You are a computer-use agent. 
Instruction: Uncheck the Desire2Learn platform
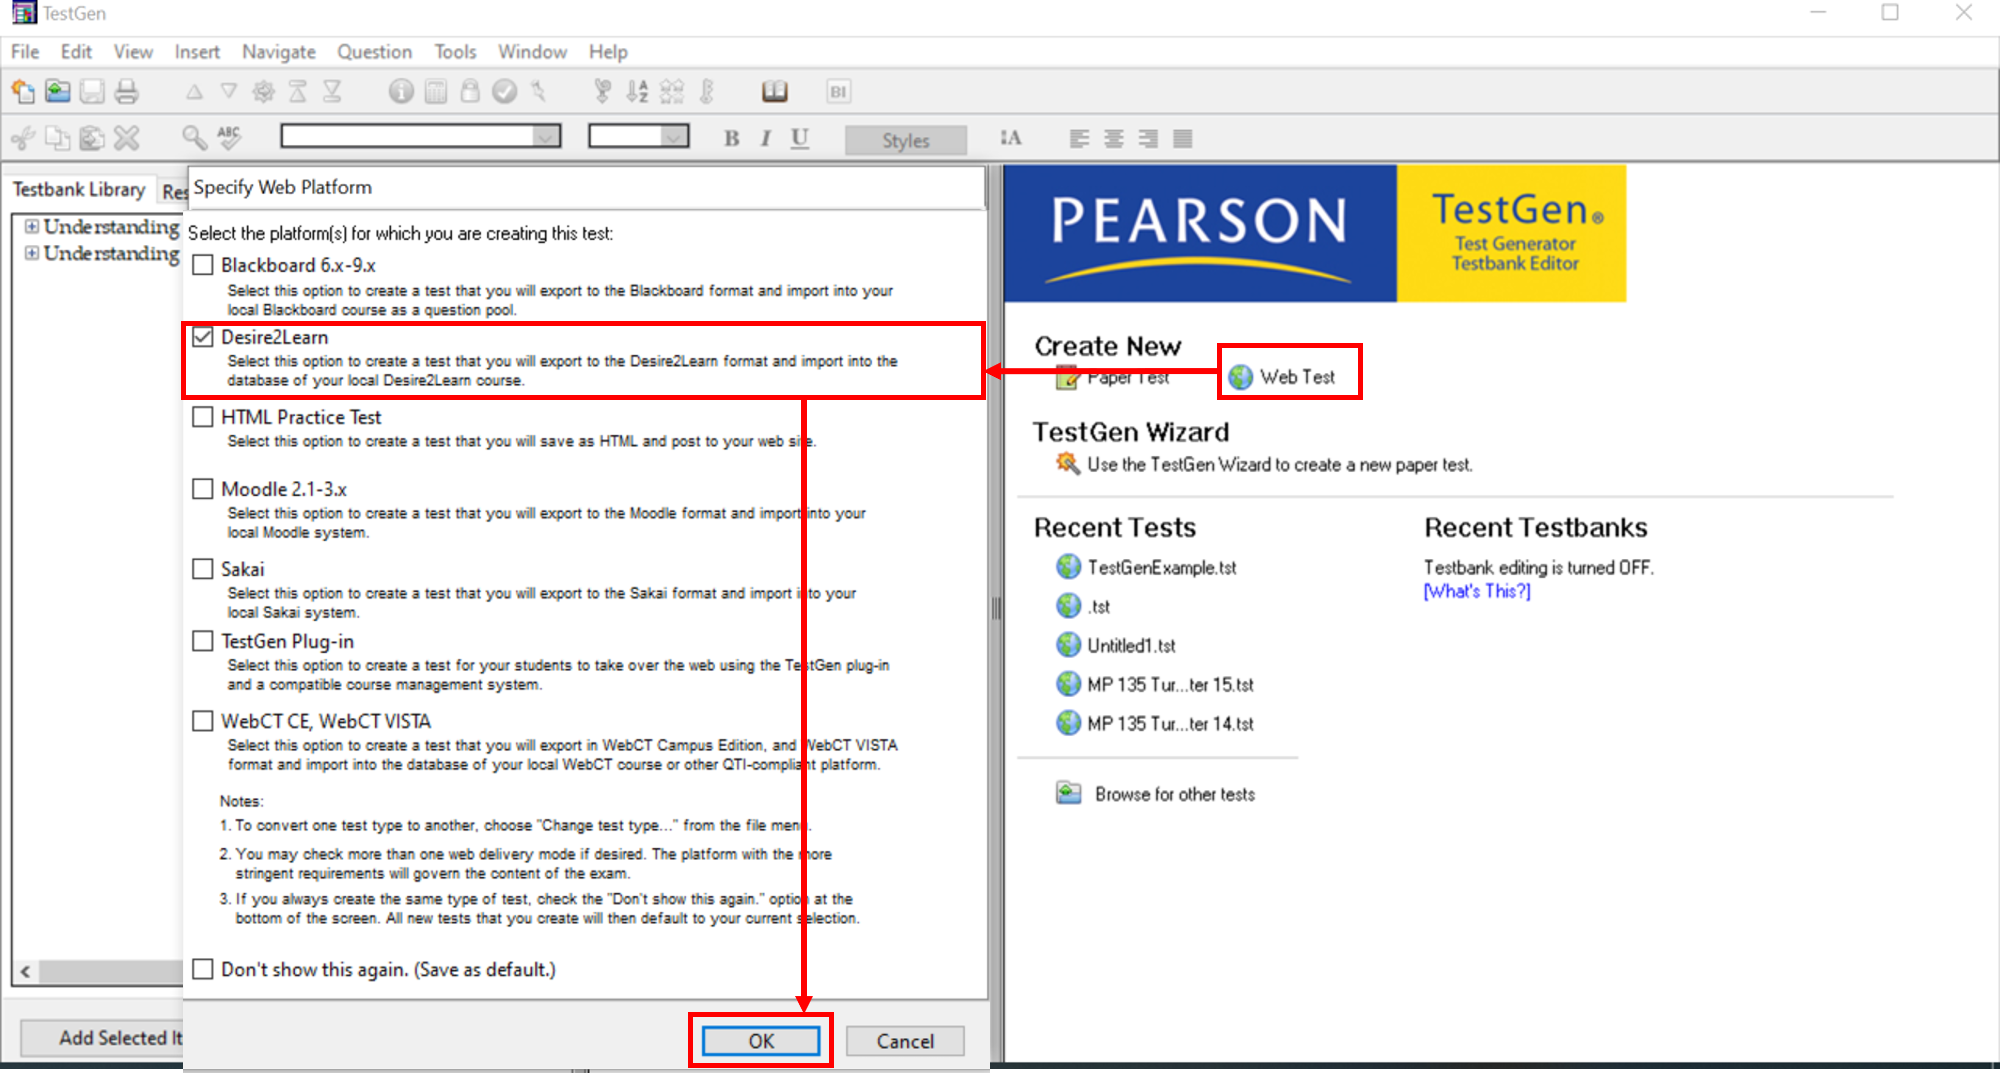click(x=203, y=337)
